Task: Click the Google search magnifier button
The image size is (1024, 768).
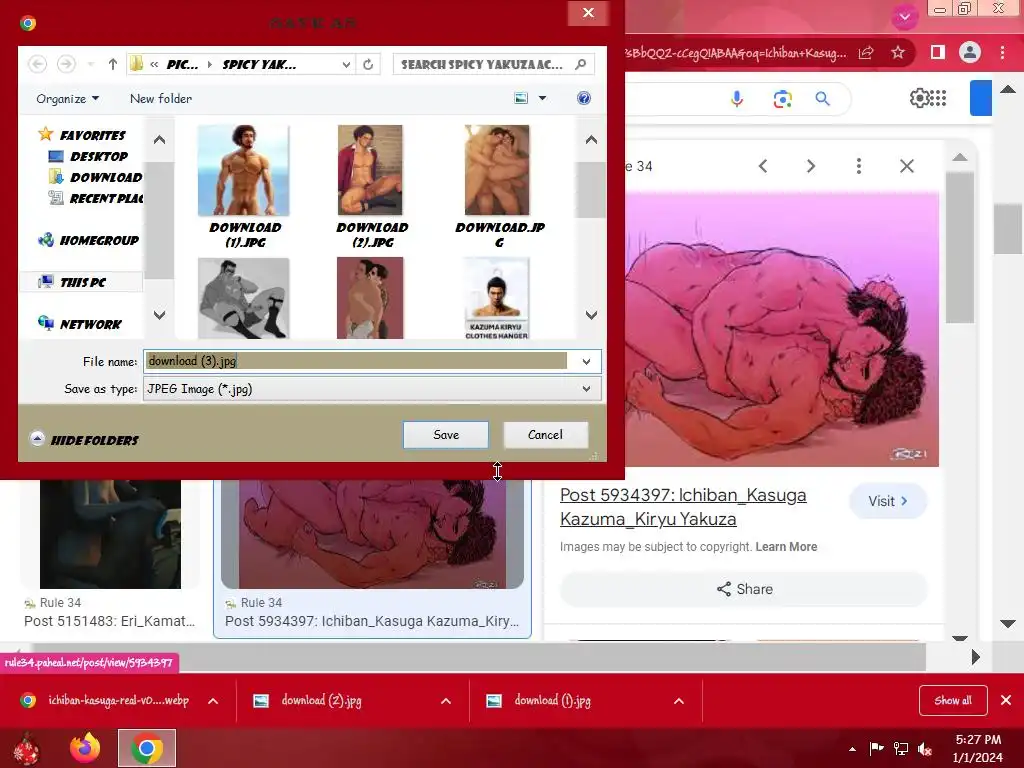Action: pyautogui.click(x=822, y=99)
